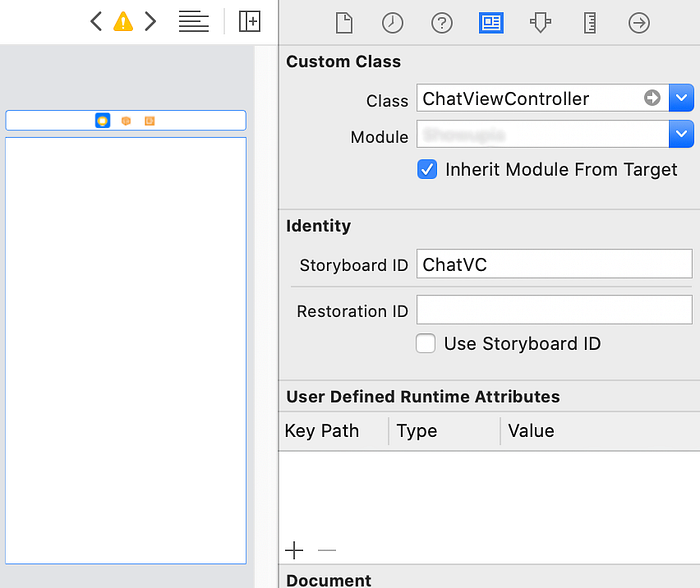Click the yellow warning triangle icon
Screen dimensions: 700x588
tap(123, 21)
